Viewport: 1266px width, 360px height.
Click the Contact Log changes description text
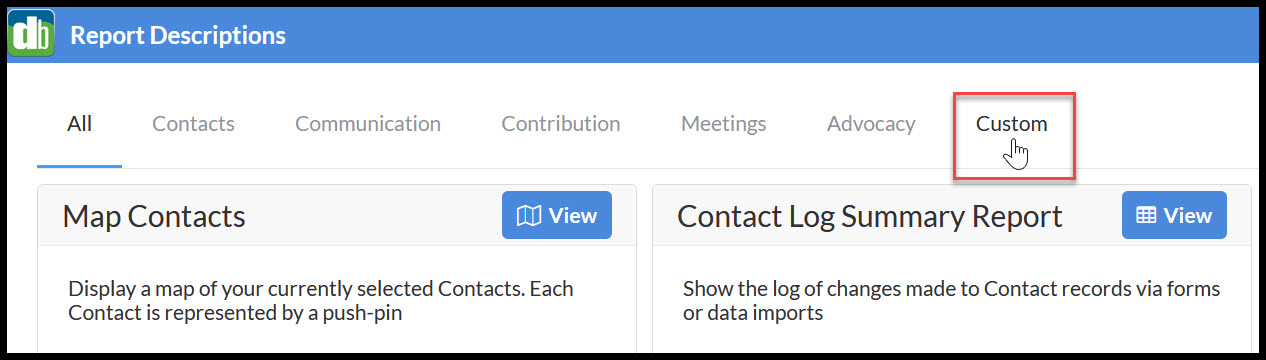(952, 301)
